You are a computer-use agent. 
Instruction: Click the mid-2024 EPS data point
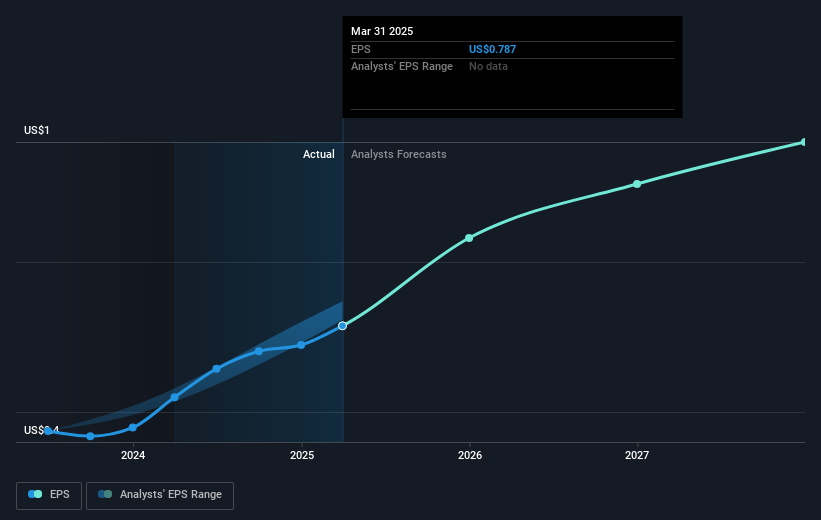[x=216, y=369]
